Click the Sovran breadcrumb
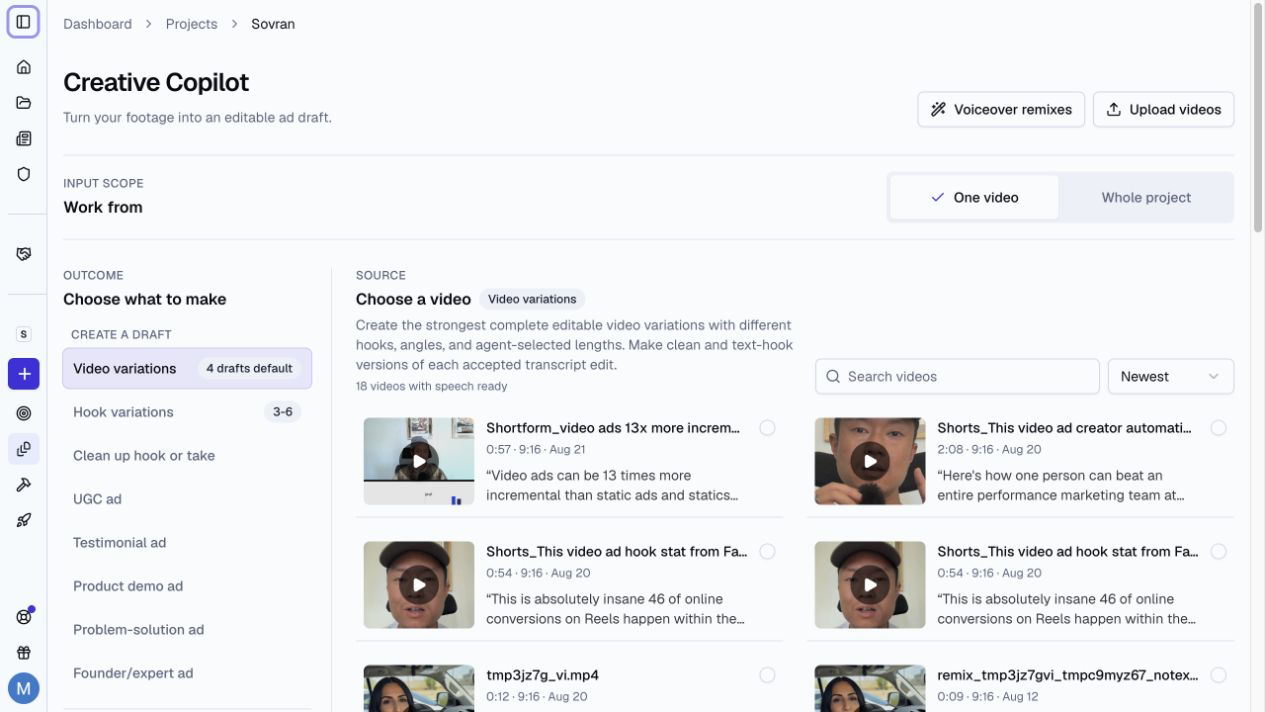Image resolution: width=1265 pixels, height=712 pixels. (273, 24)
